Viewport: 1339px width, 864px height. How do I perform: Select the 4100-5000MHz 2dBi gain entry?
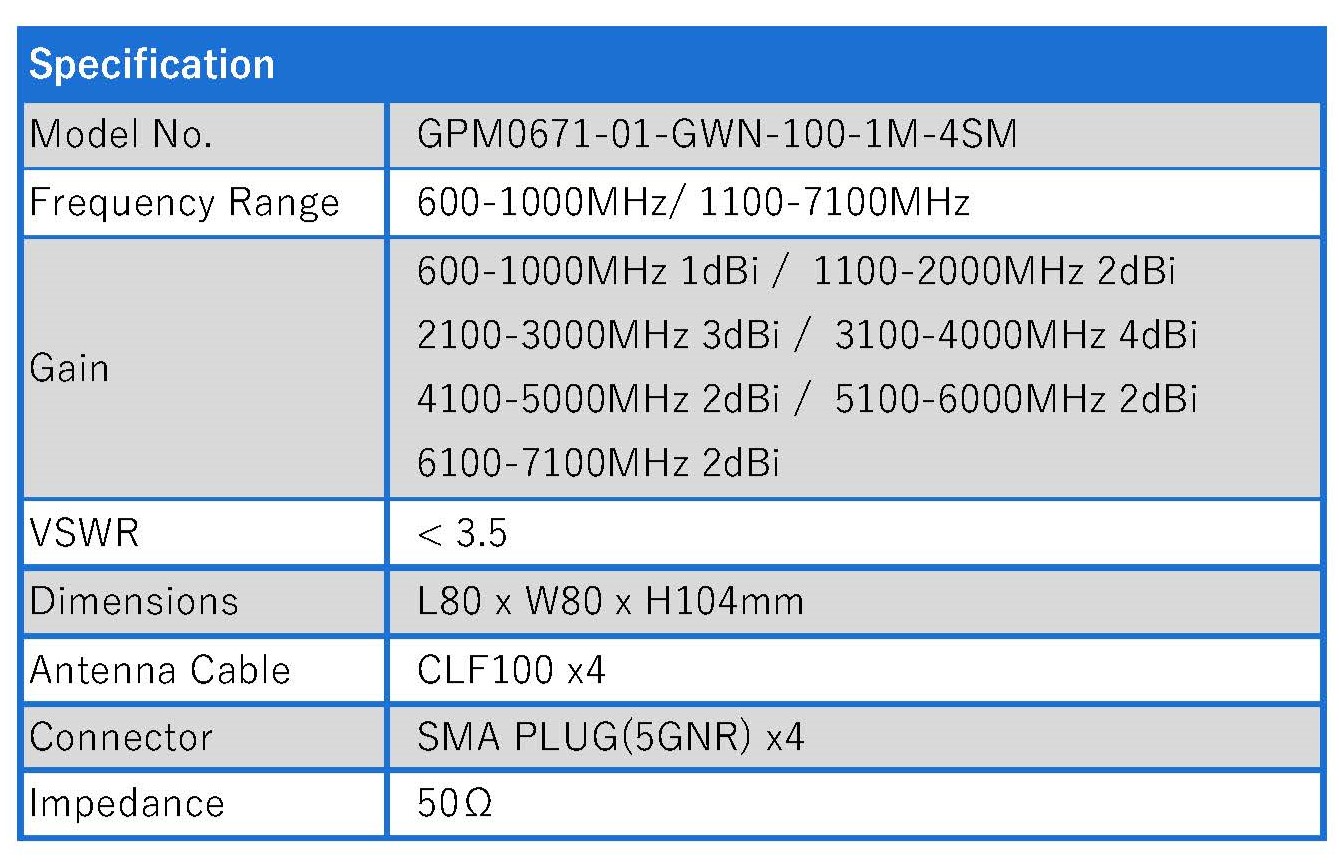point(598,399)
